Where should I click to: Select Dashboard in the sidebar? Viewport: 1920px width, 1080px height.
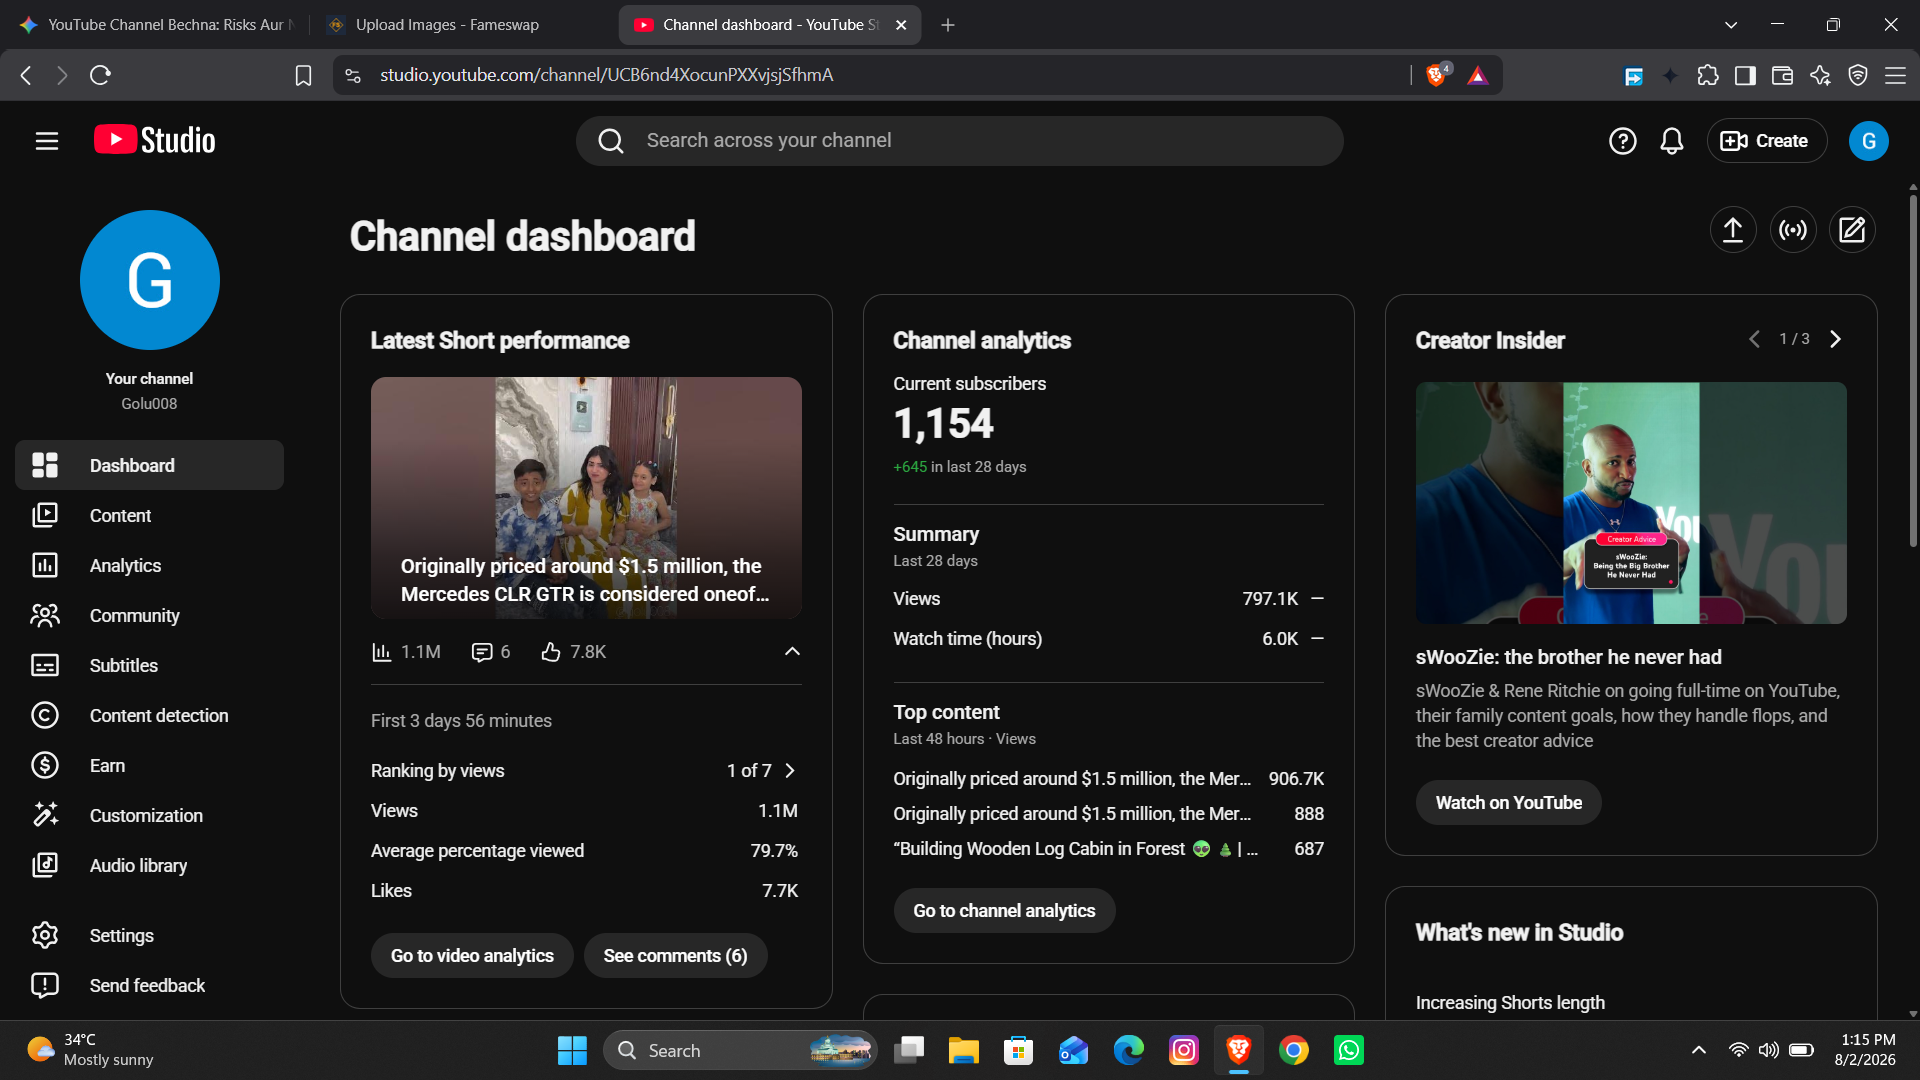coord(150,465)
